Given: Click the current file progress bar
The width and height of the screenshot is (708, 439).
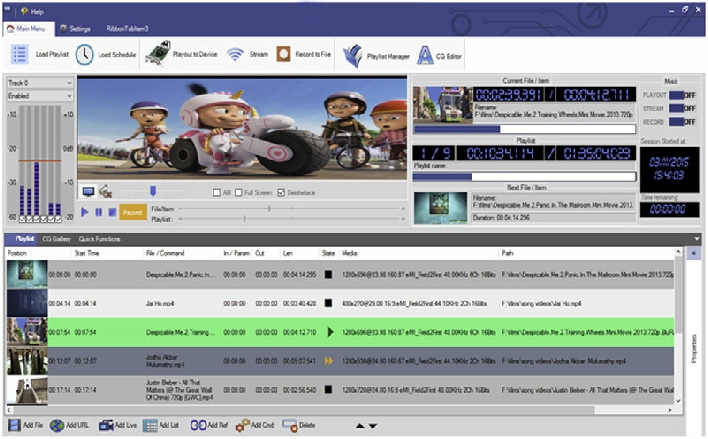Looking at the screenshot, I should 524,129.
